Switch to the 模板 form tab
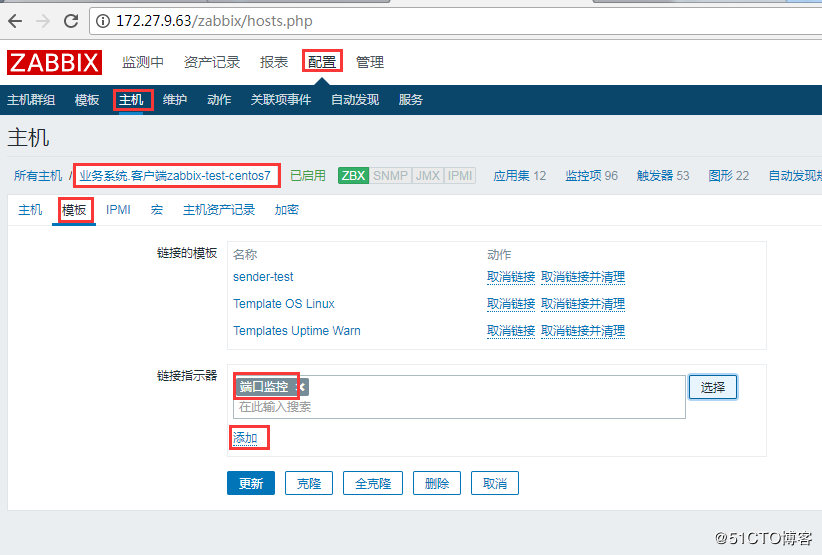 [x=74, y=210]
